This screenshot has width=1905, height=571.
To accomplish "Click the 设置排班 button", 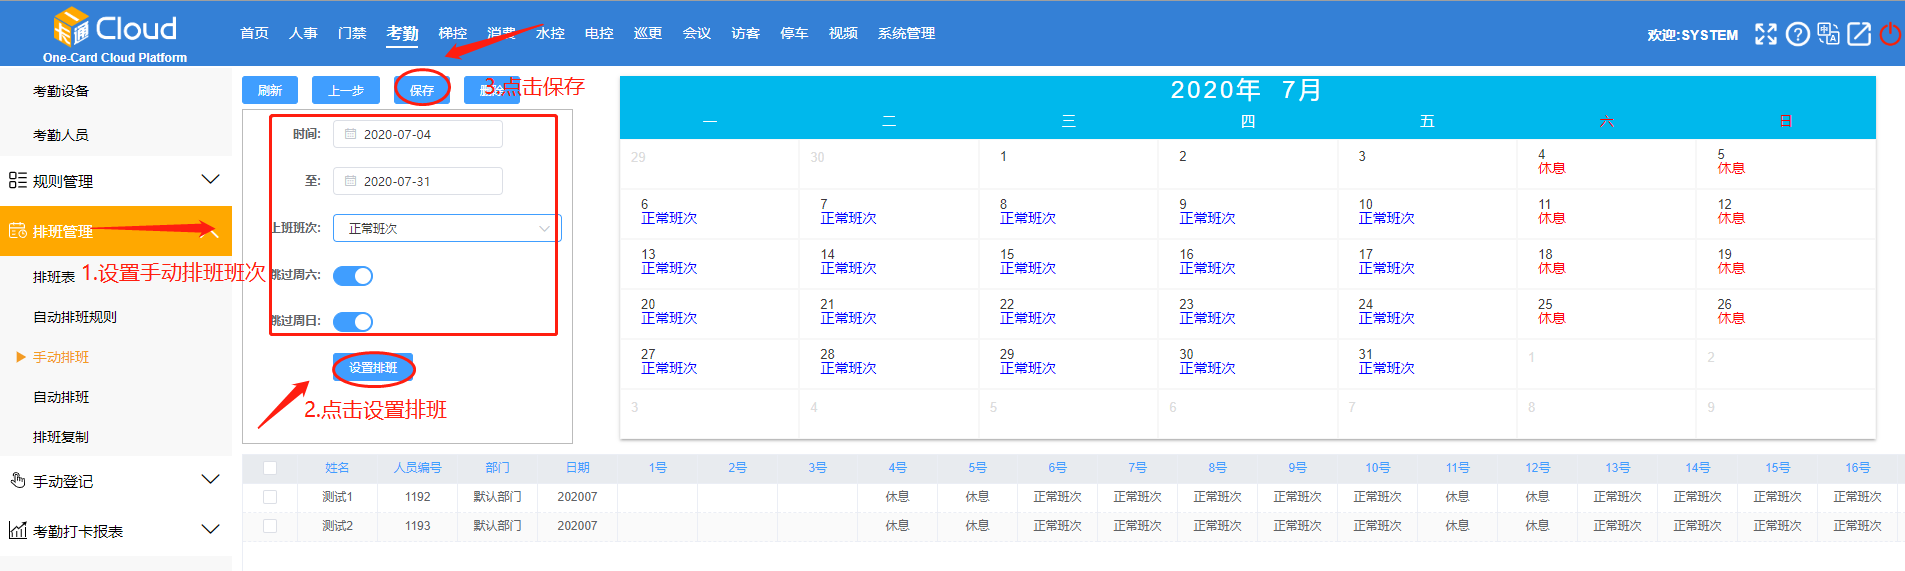I will (x=373, y=368).
